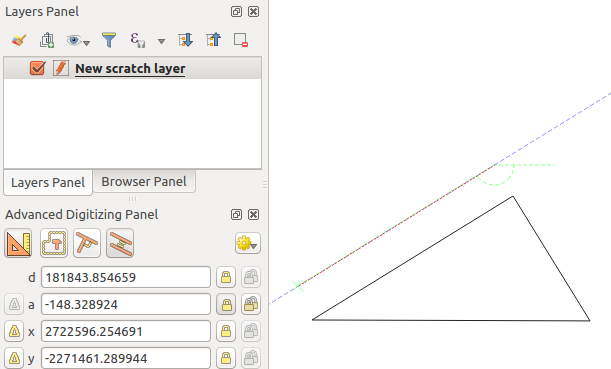Open advanced digitizing settings gear dropdown
The height and width of the screenshot is (369, 611).
248,244
